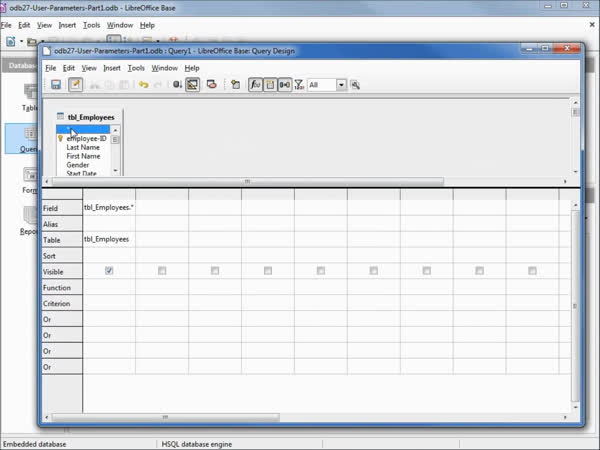Check Visible box in ninth grid column
Viewport: 600px width, 450px height.
(x=532, y=271)
